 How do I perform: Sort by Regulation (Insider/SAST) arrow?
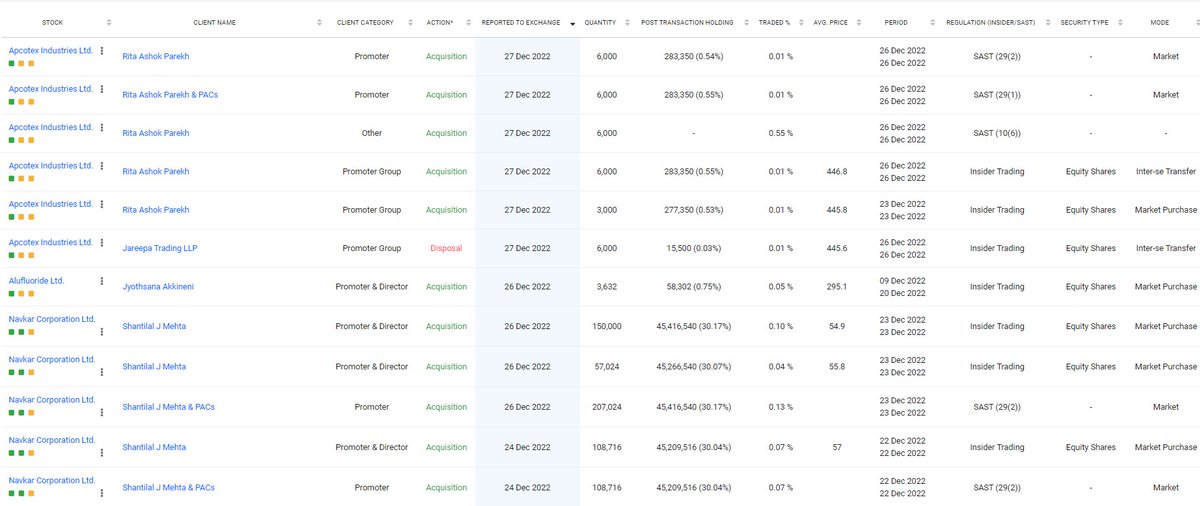(1048, 22)
